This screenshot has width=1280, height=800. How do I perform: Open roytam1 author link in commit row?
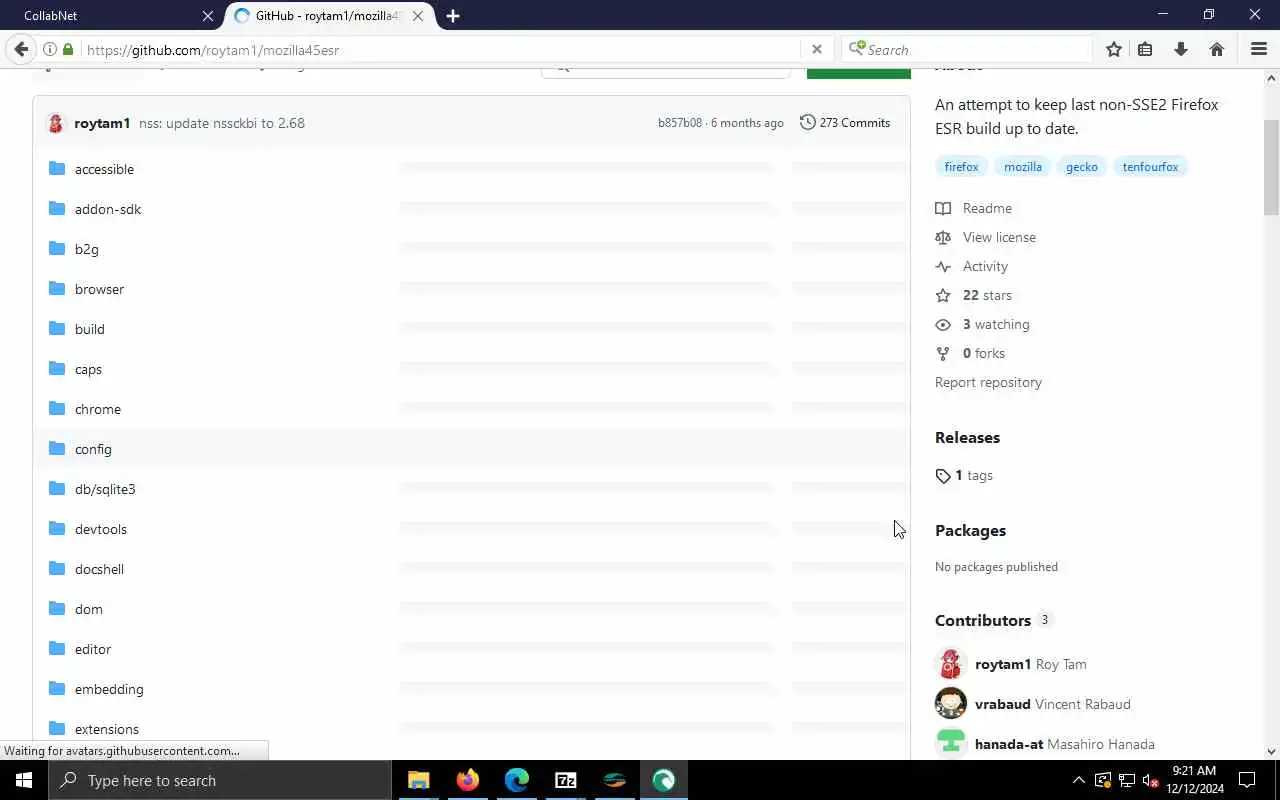(102, 123)
